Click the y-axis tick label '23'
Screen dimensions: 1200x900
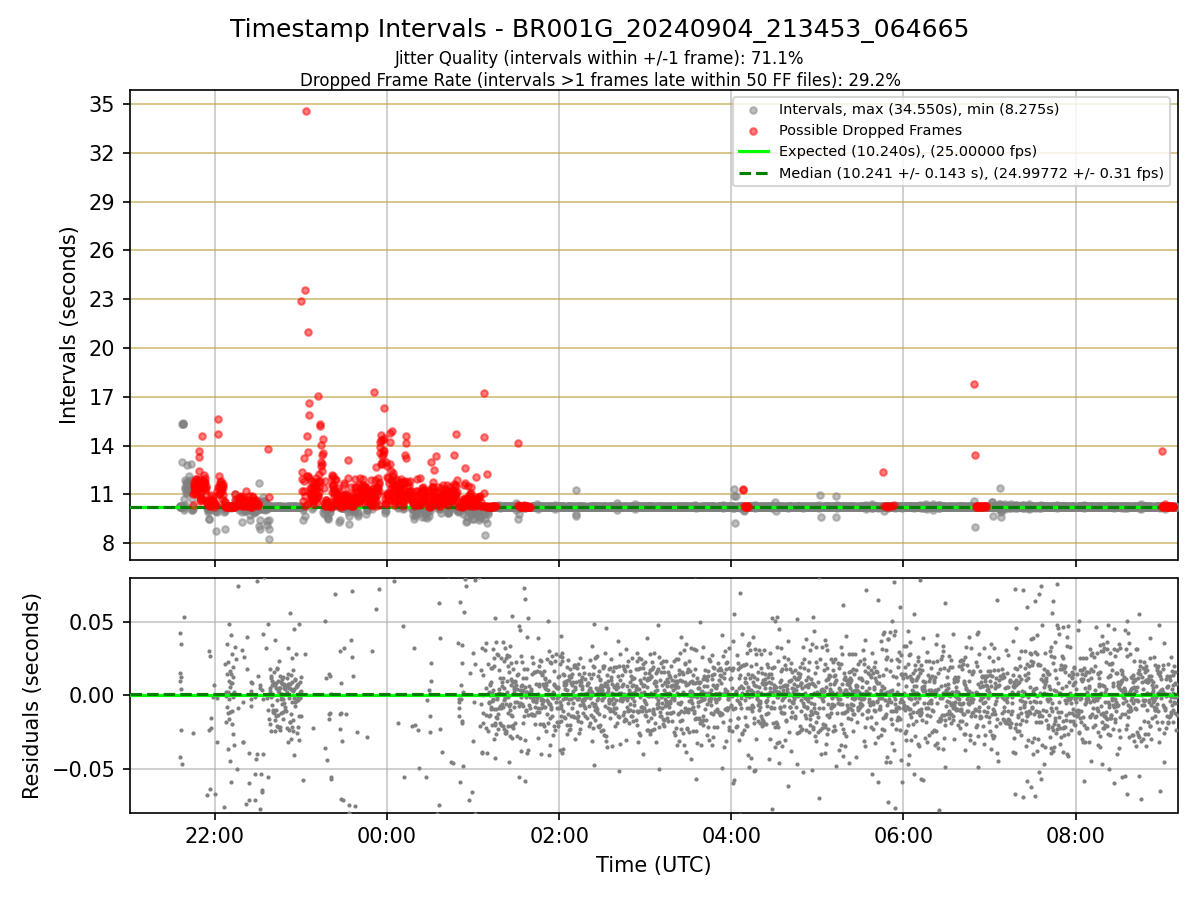pos(101,300)
